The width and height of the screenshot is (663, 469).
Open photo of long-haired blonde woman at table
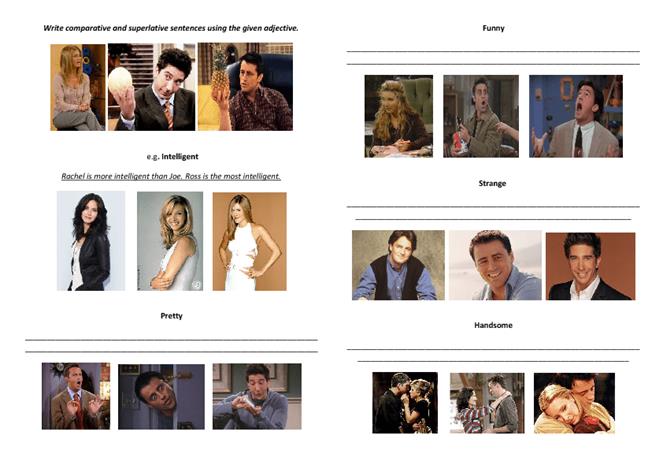click(x=399, y=116)
